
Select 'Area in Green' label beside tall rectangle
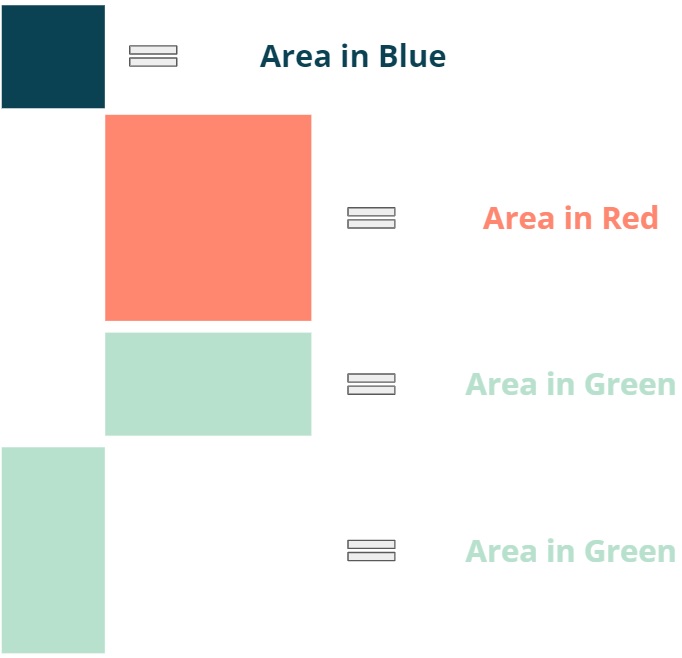tap(570, 551)
